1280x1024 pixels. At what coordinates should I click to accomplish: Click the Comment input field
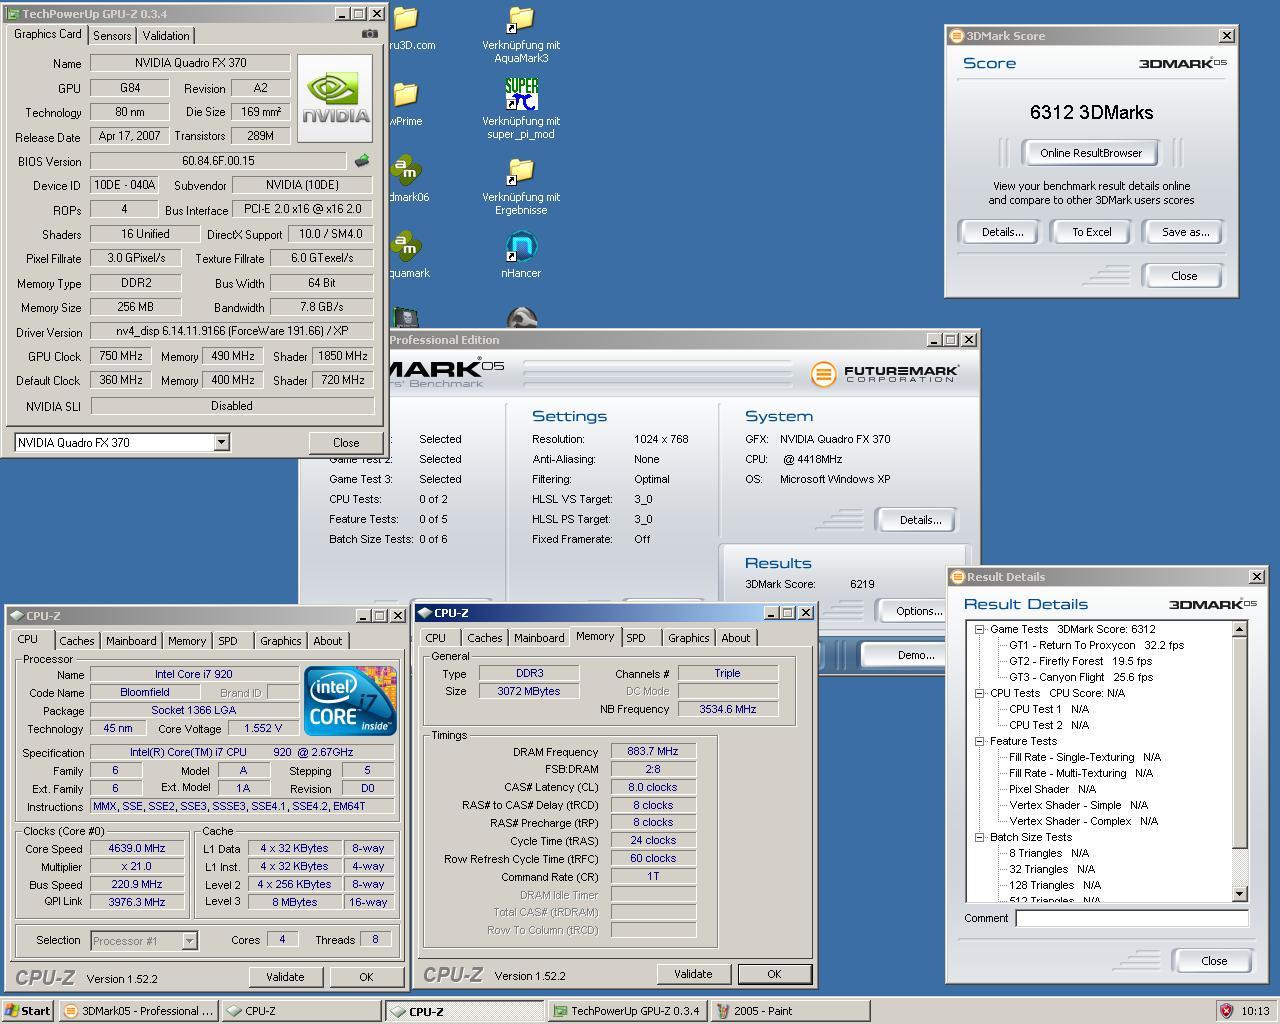pos(1132,918)
